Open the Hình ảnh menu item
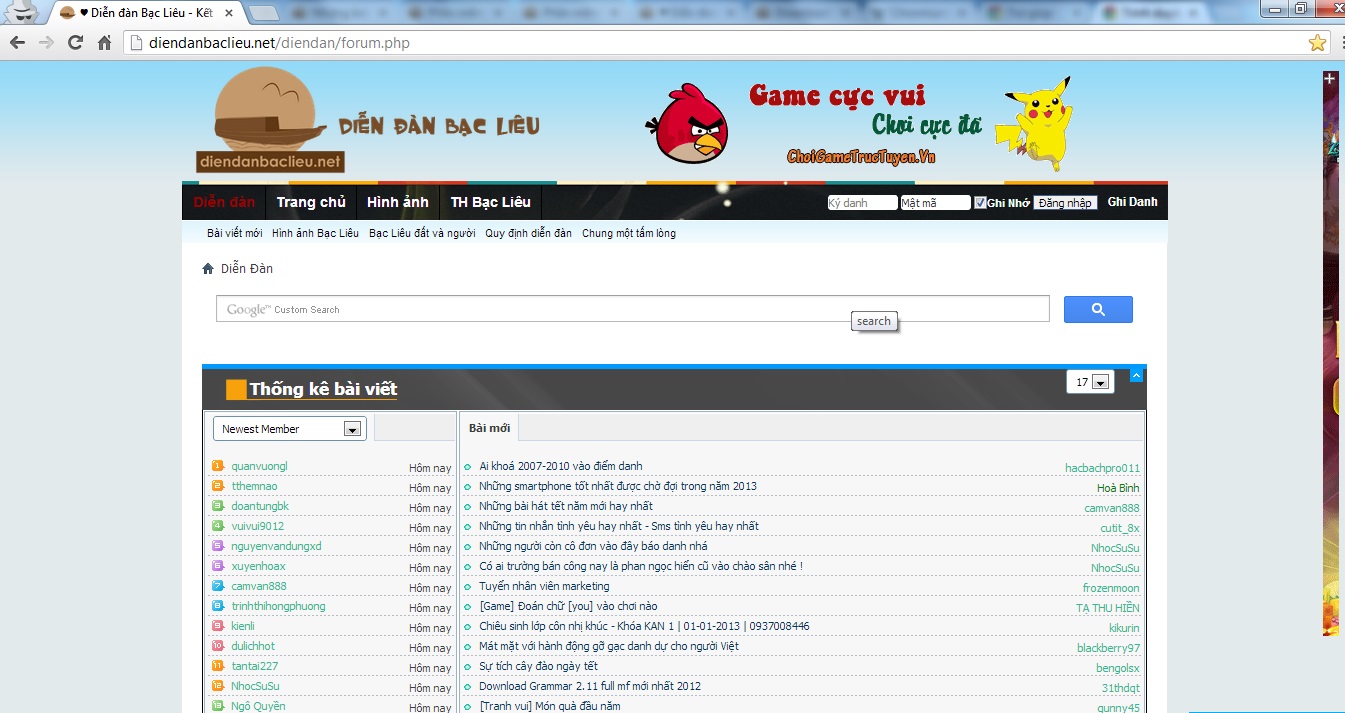The width and height of the screenshot is (1345, 713). tap(398, 202)
